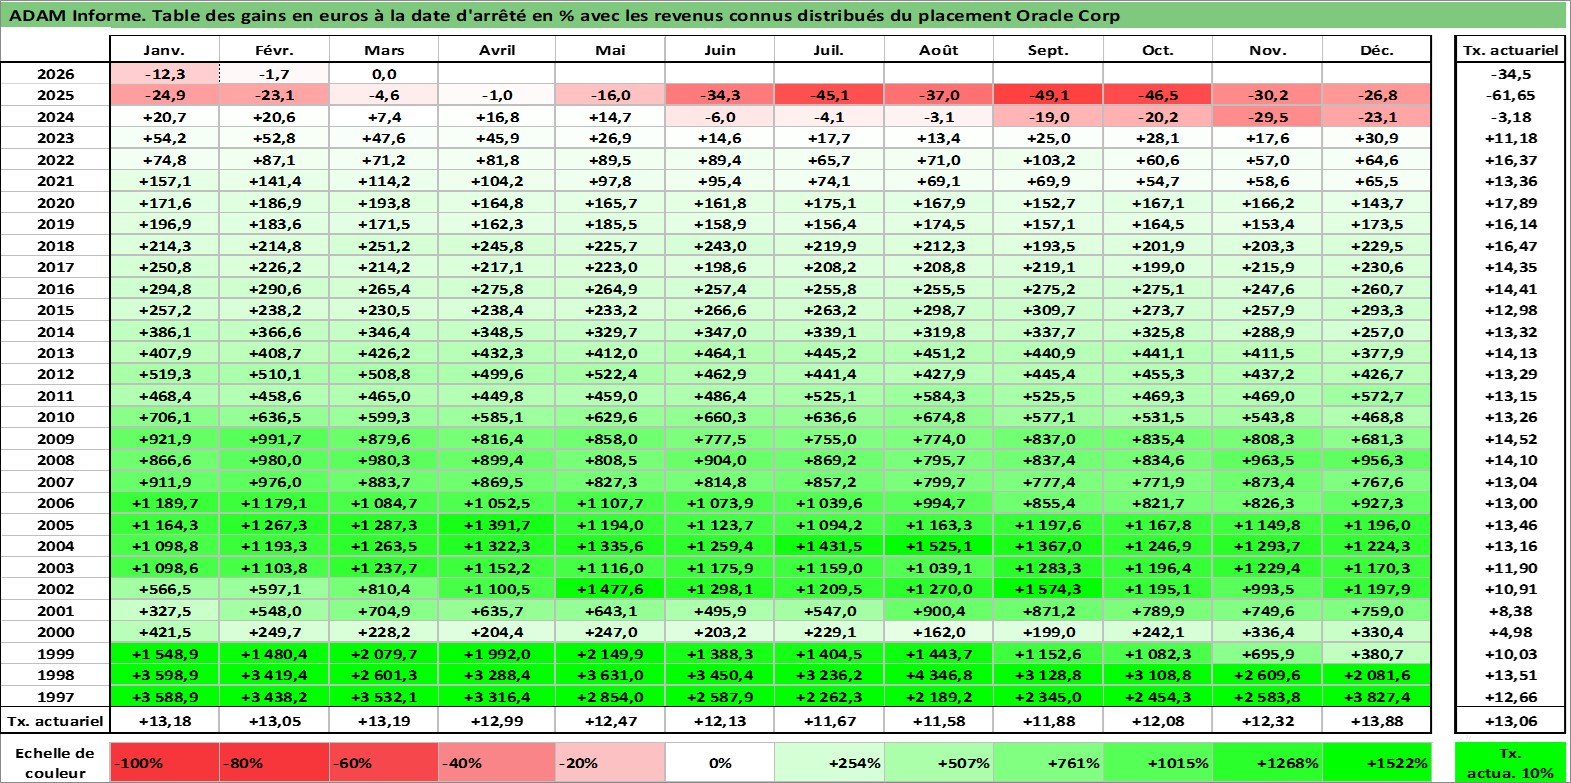Select the 'Avril' column header
Image resolution: width=1571 pixels, height=783 pixels.
point(497,50)
